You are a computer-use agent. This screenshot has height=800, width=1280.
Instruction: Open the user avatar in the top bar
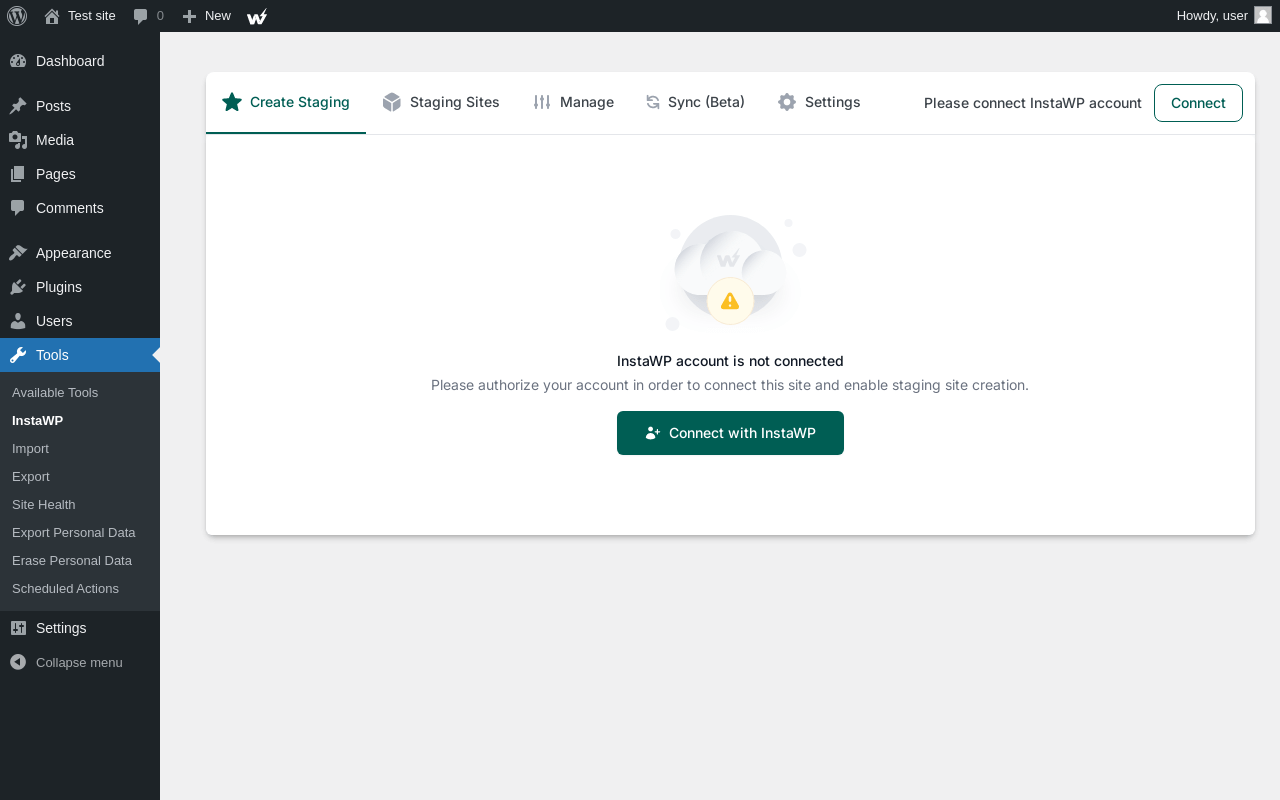click(1263, 15)
